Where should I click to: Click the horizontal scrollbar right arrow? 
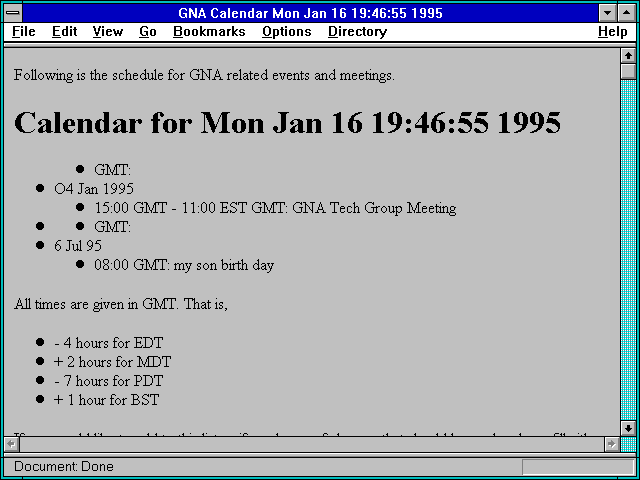pyautogui.click(x=611, y=444)
